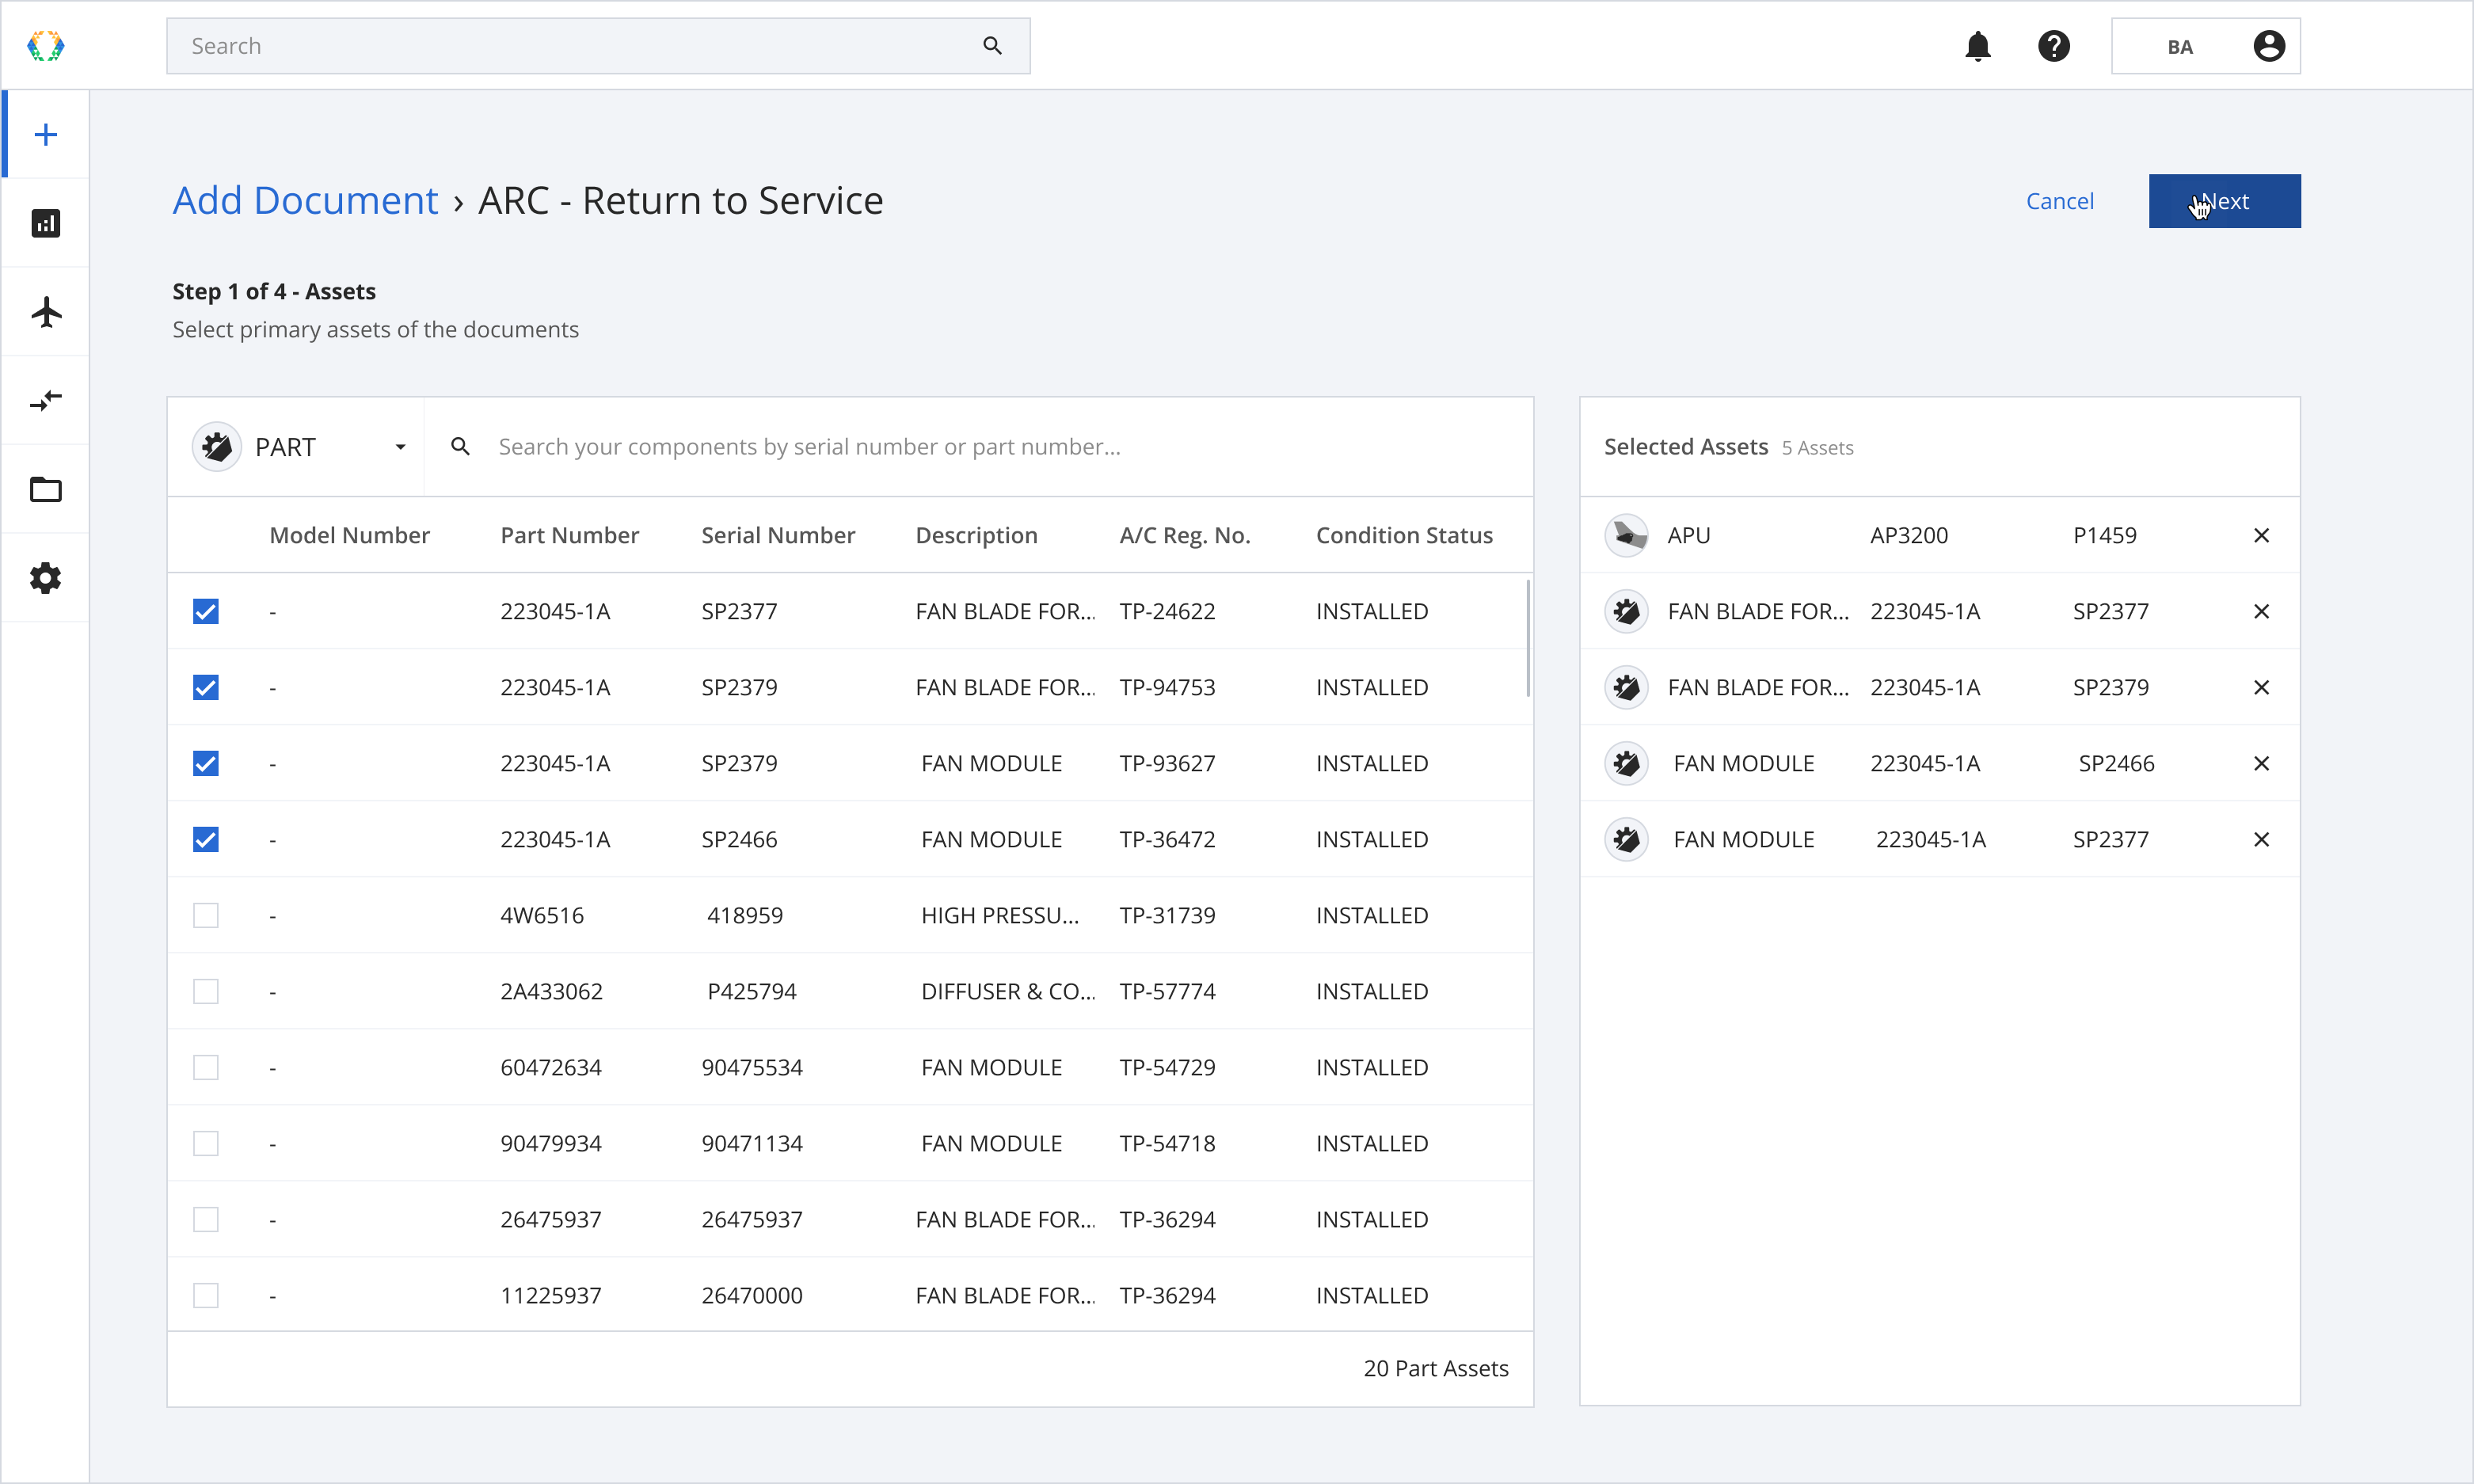Check the HIGH PRESSU... 4W6516 row
2474x1484 pixels.
click(x=206, y=916)
